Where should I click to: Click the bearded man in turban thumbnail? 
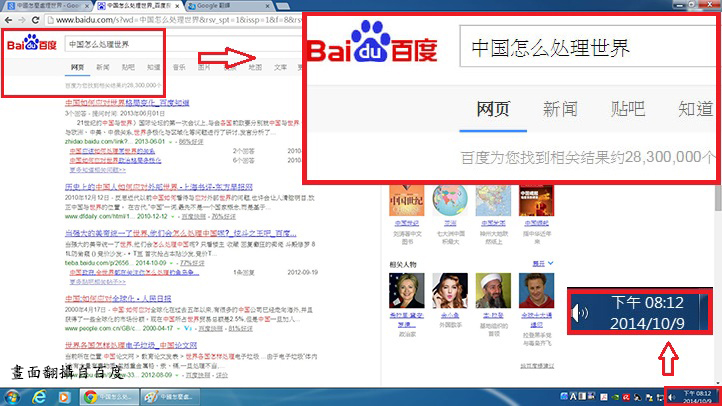click(493, 290)
